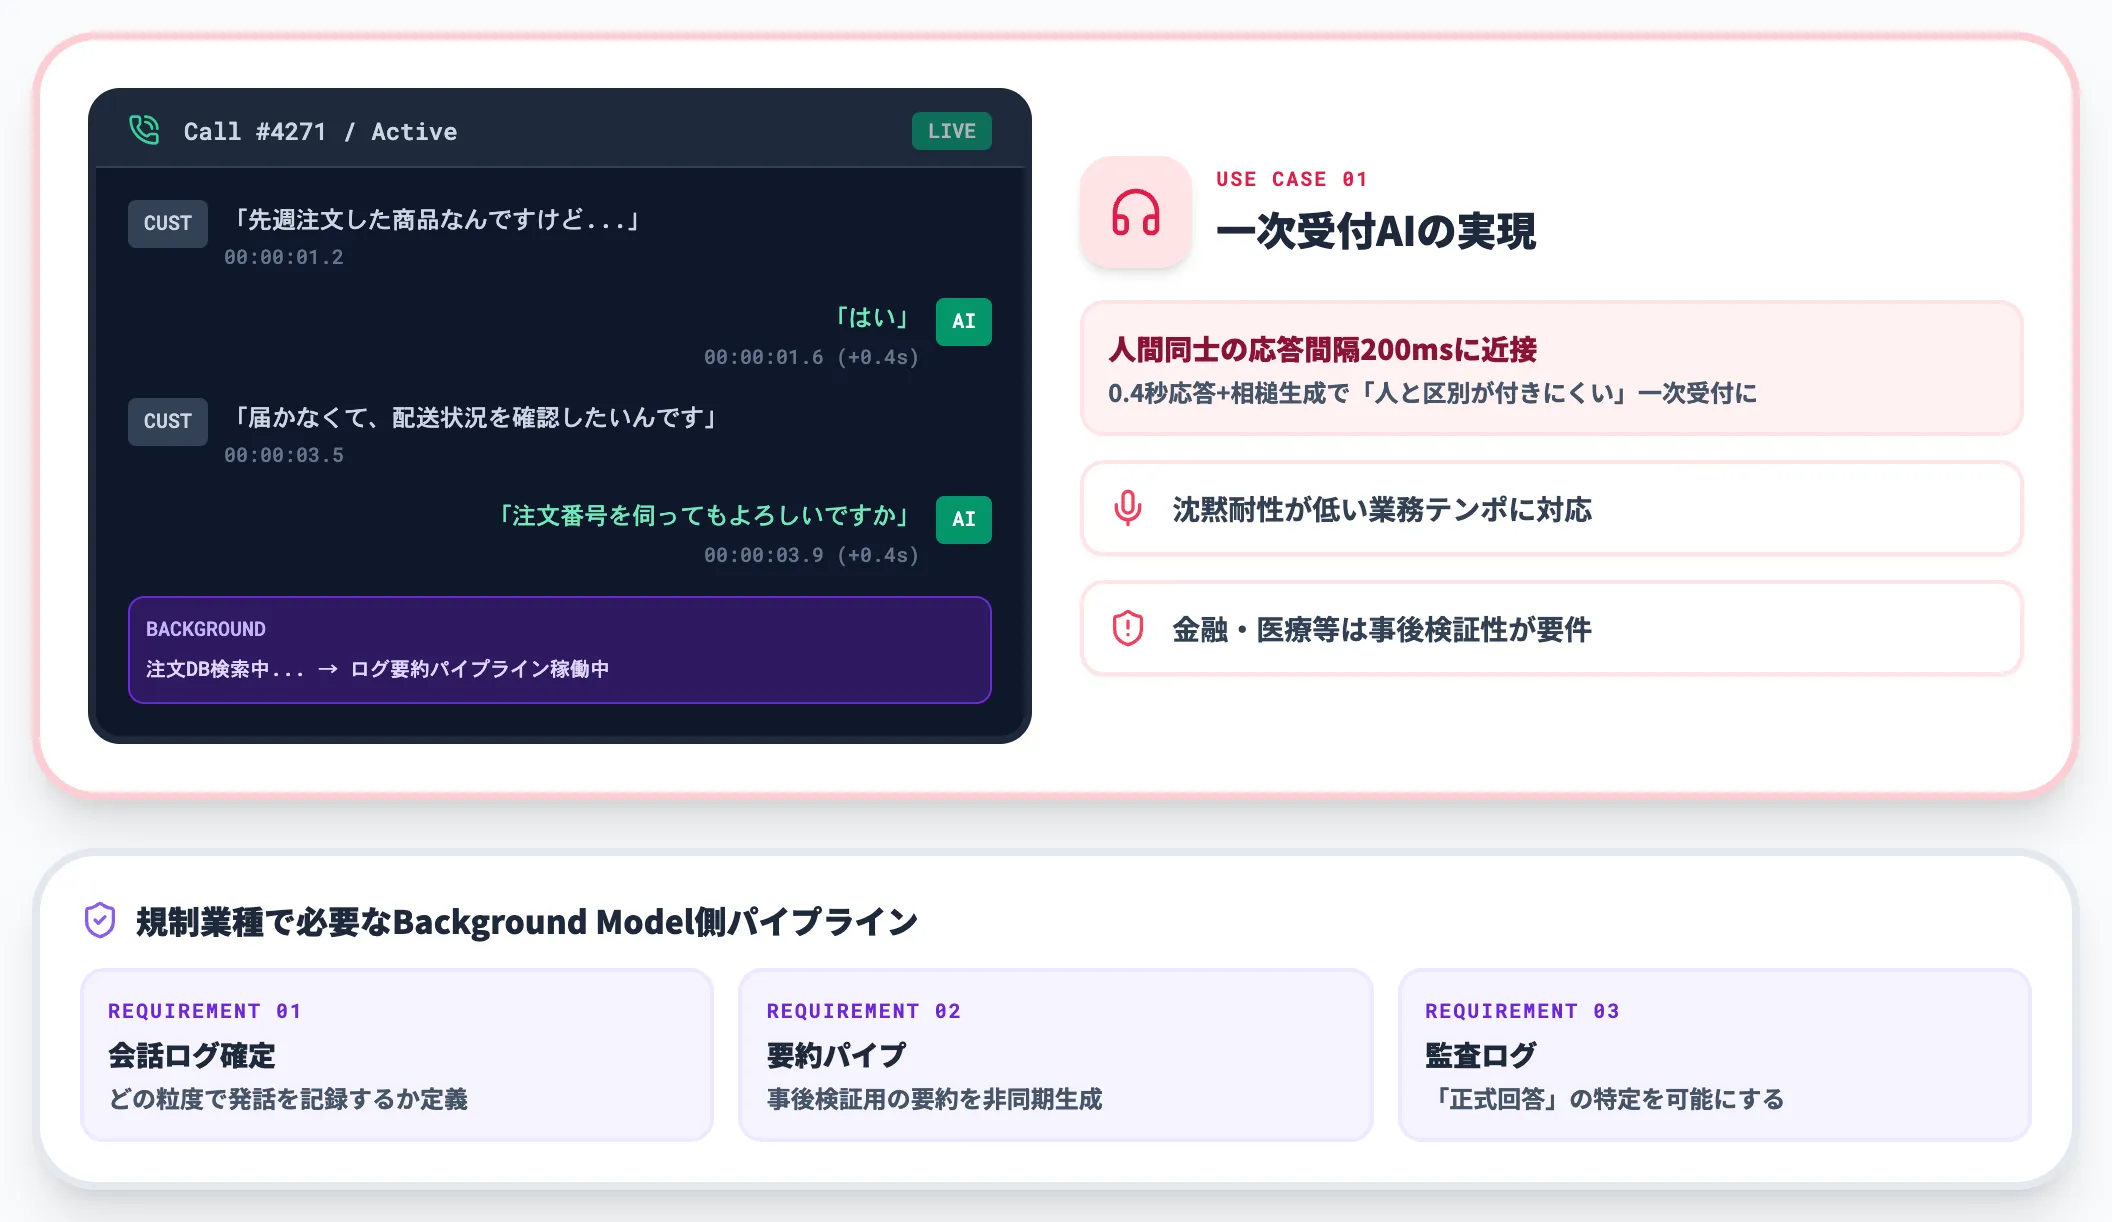The height and width of the screenshot is (1222, 2112).
Task: Click the 事後検証用の要約を非同期生成 text
Action: (934, 1099)
